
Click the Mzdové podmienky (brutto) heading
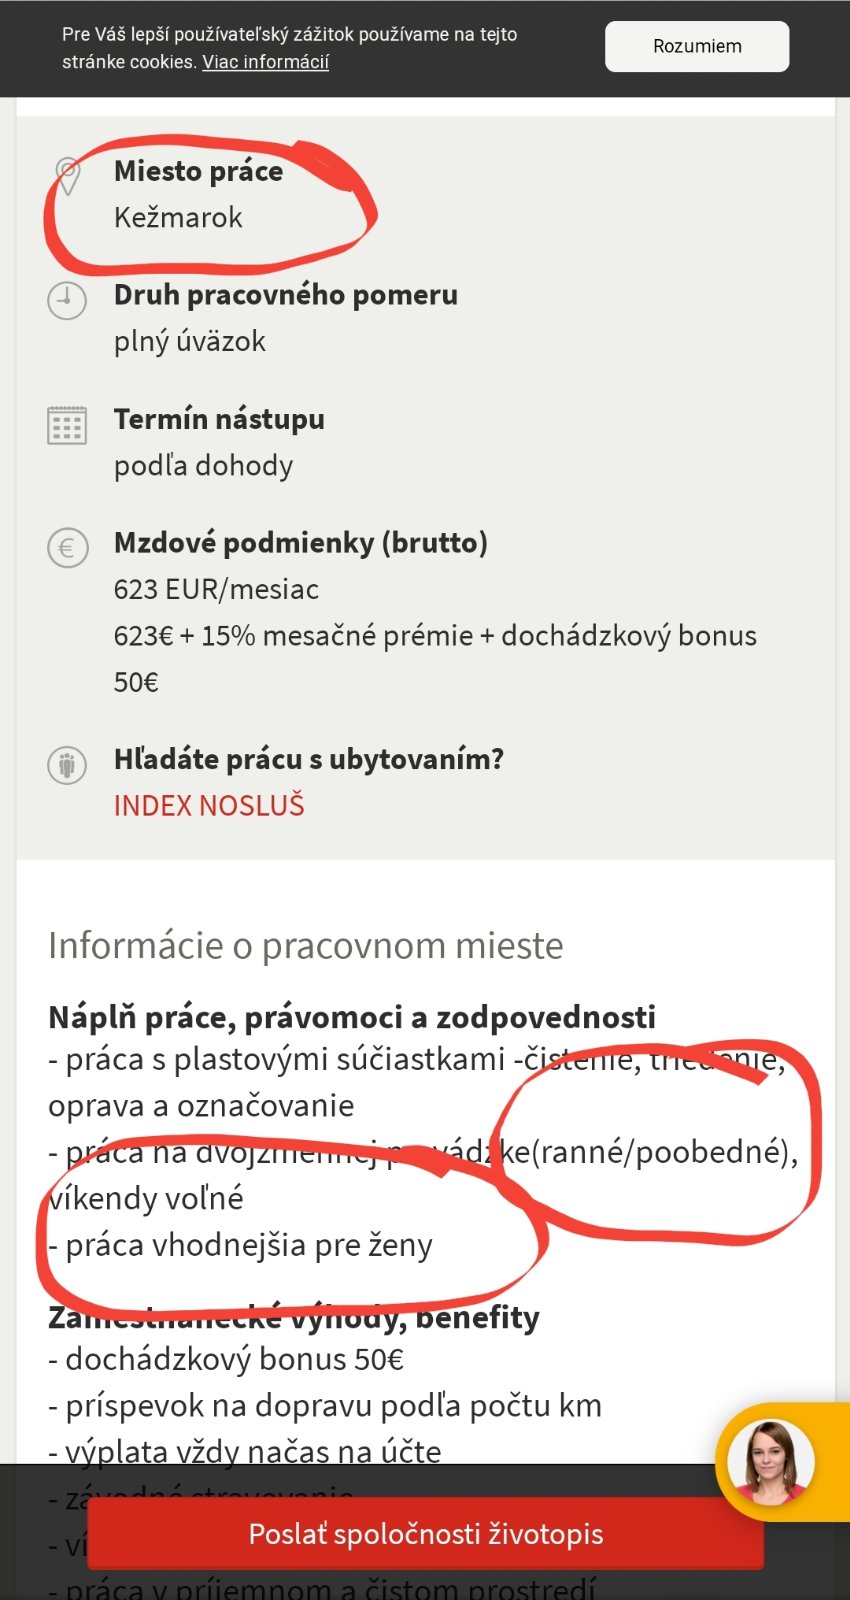point(301,543)
